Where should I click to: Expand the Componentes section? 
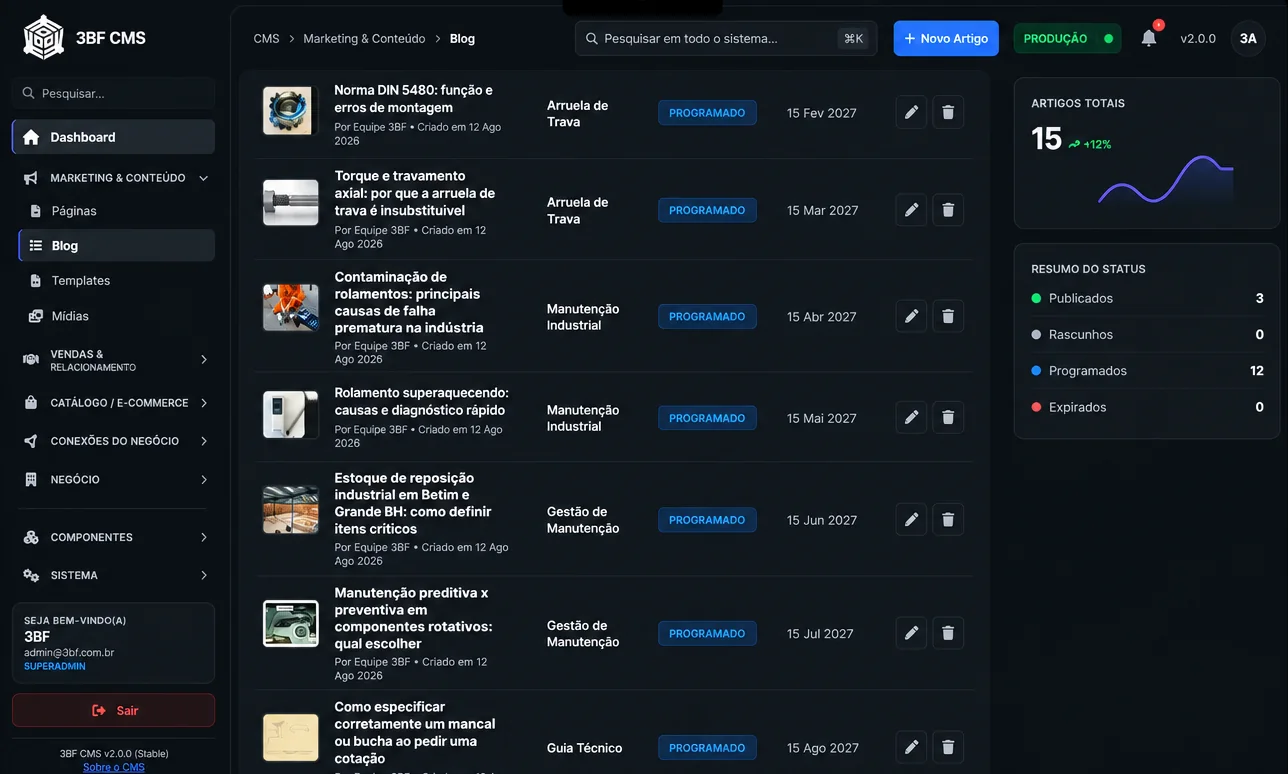(114, 537)
